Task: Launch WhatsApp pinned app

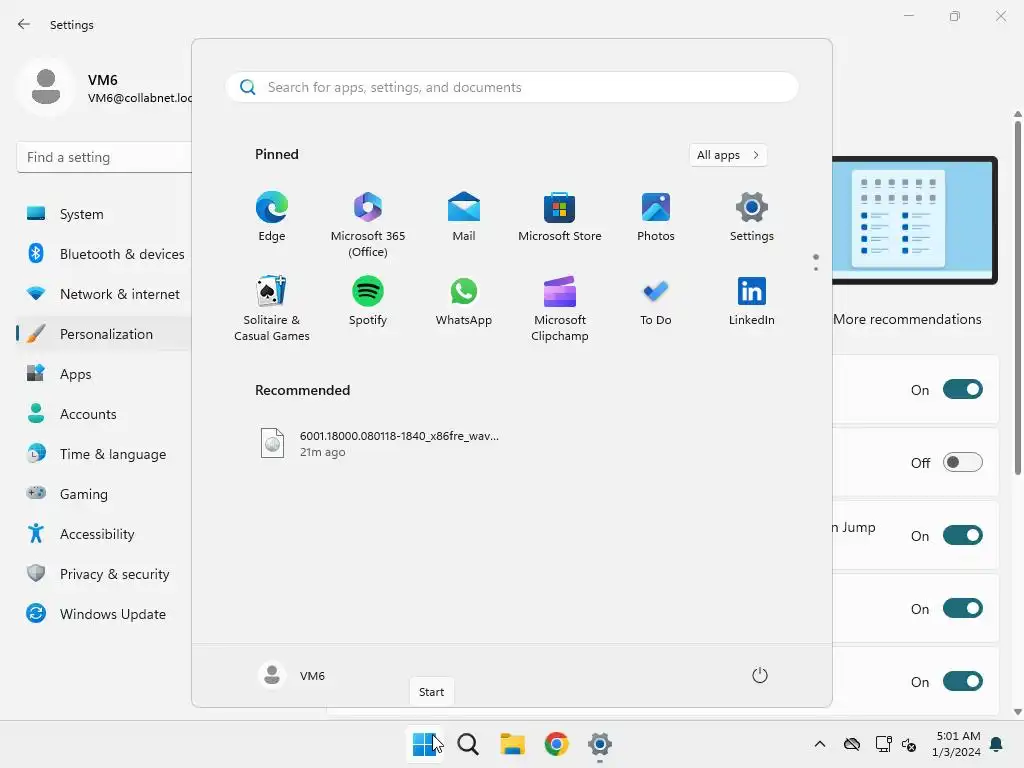Action: pos(464,301)
